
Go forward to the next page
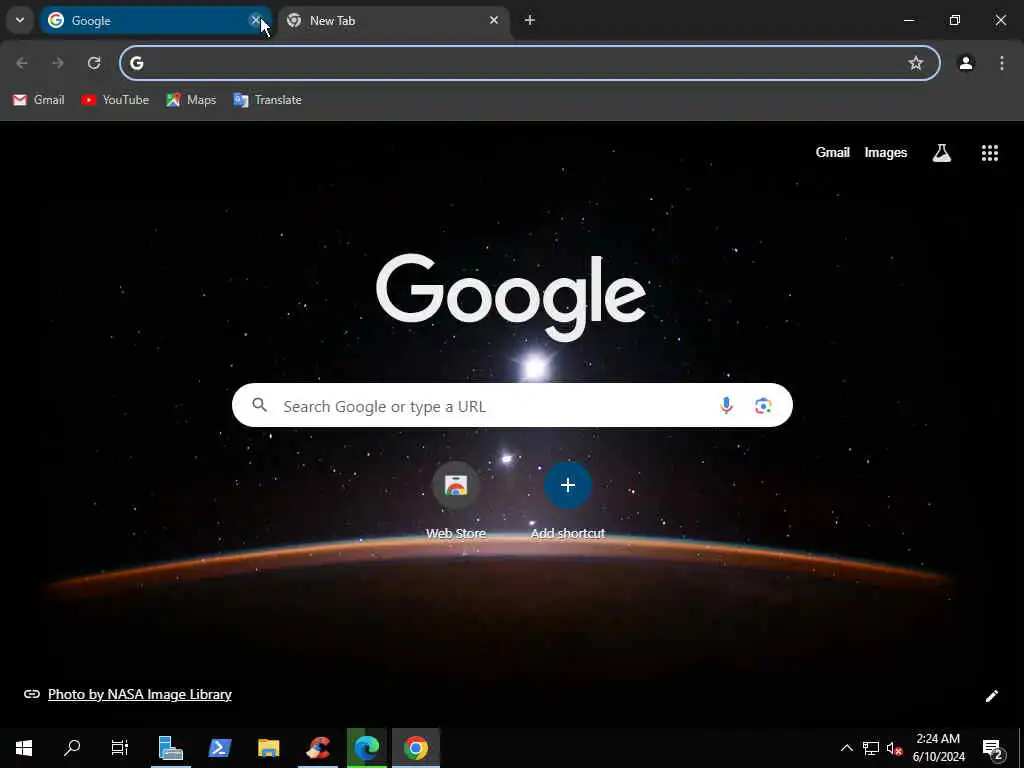coord(58,63)
